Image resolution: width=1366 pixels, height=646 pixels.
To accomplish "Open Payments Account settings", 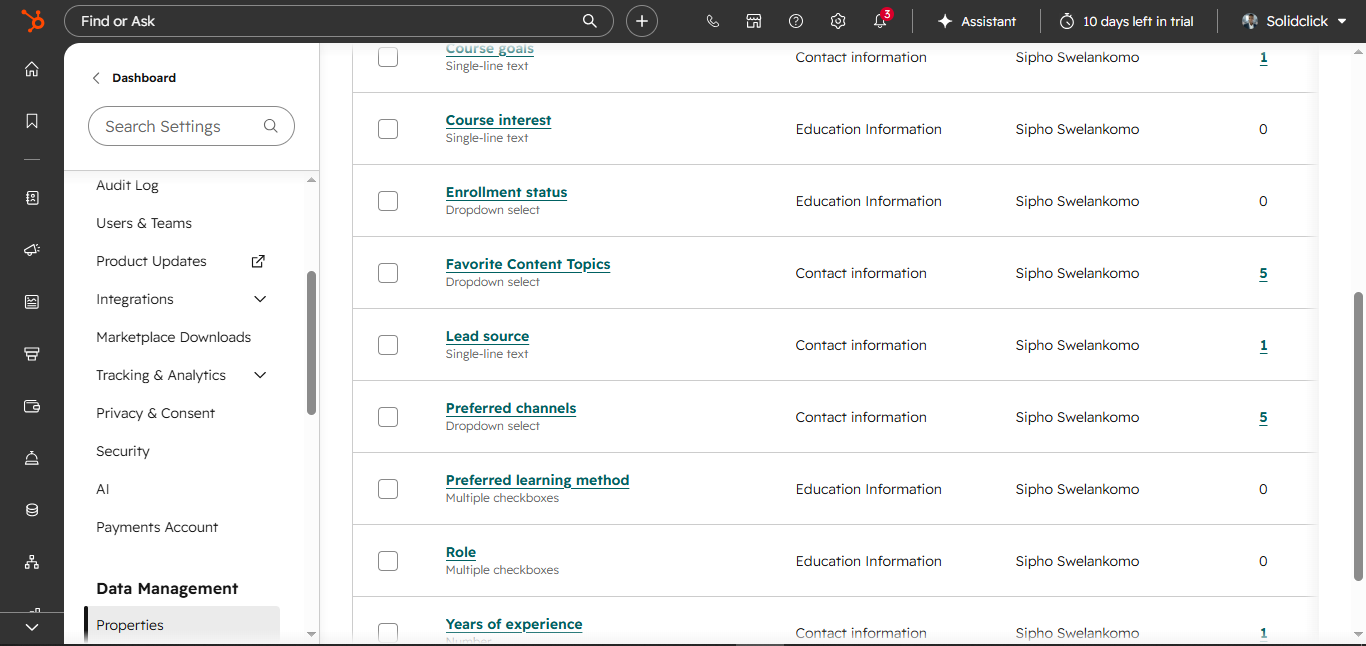I will point(157,527).
